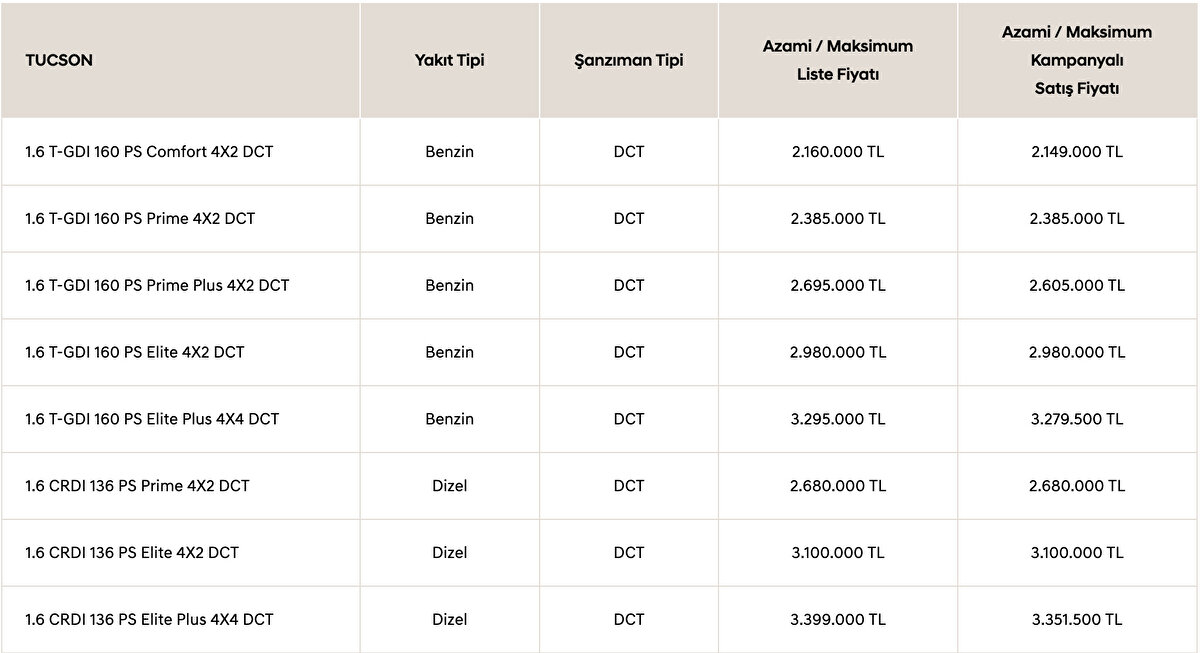Image resolution: width=1200 pixels, height=653 pixels.
Task: Click the Azami / Maksimum Liste Fiyatı header
Action: point(837,60)
